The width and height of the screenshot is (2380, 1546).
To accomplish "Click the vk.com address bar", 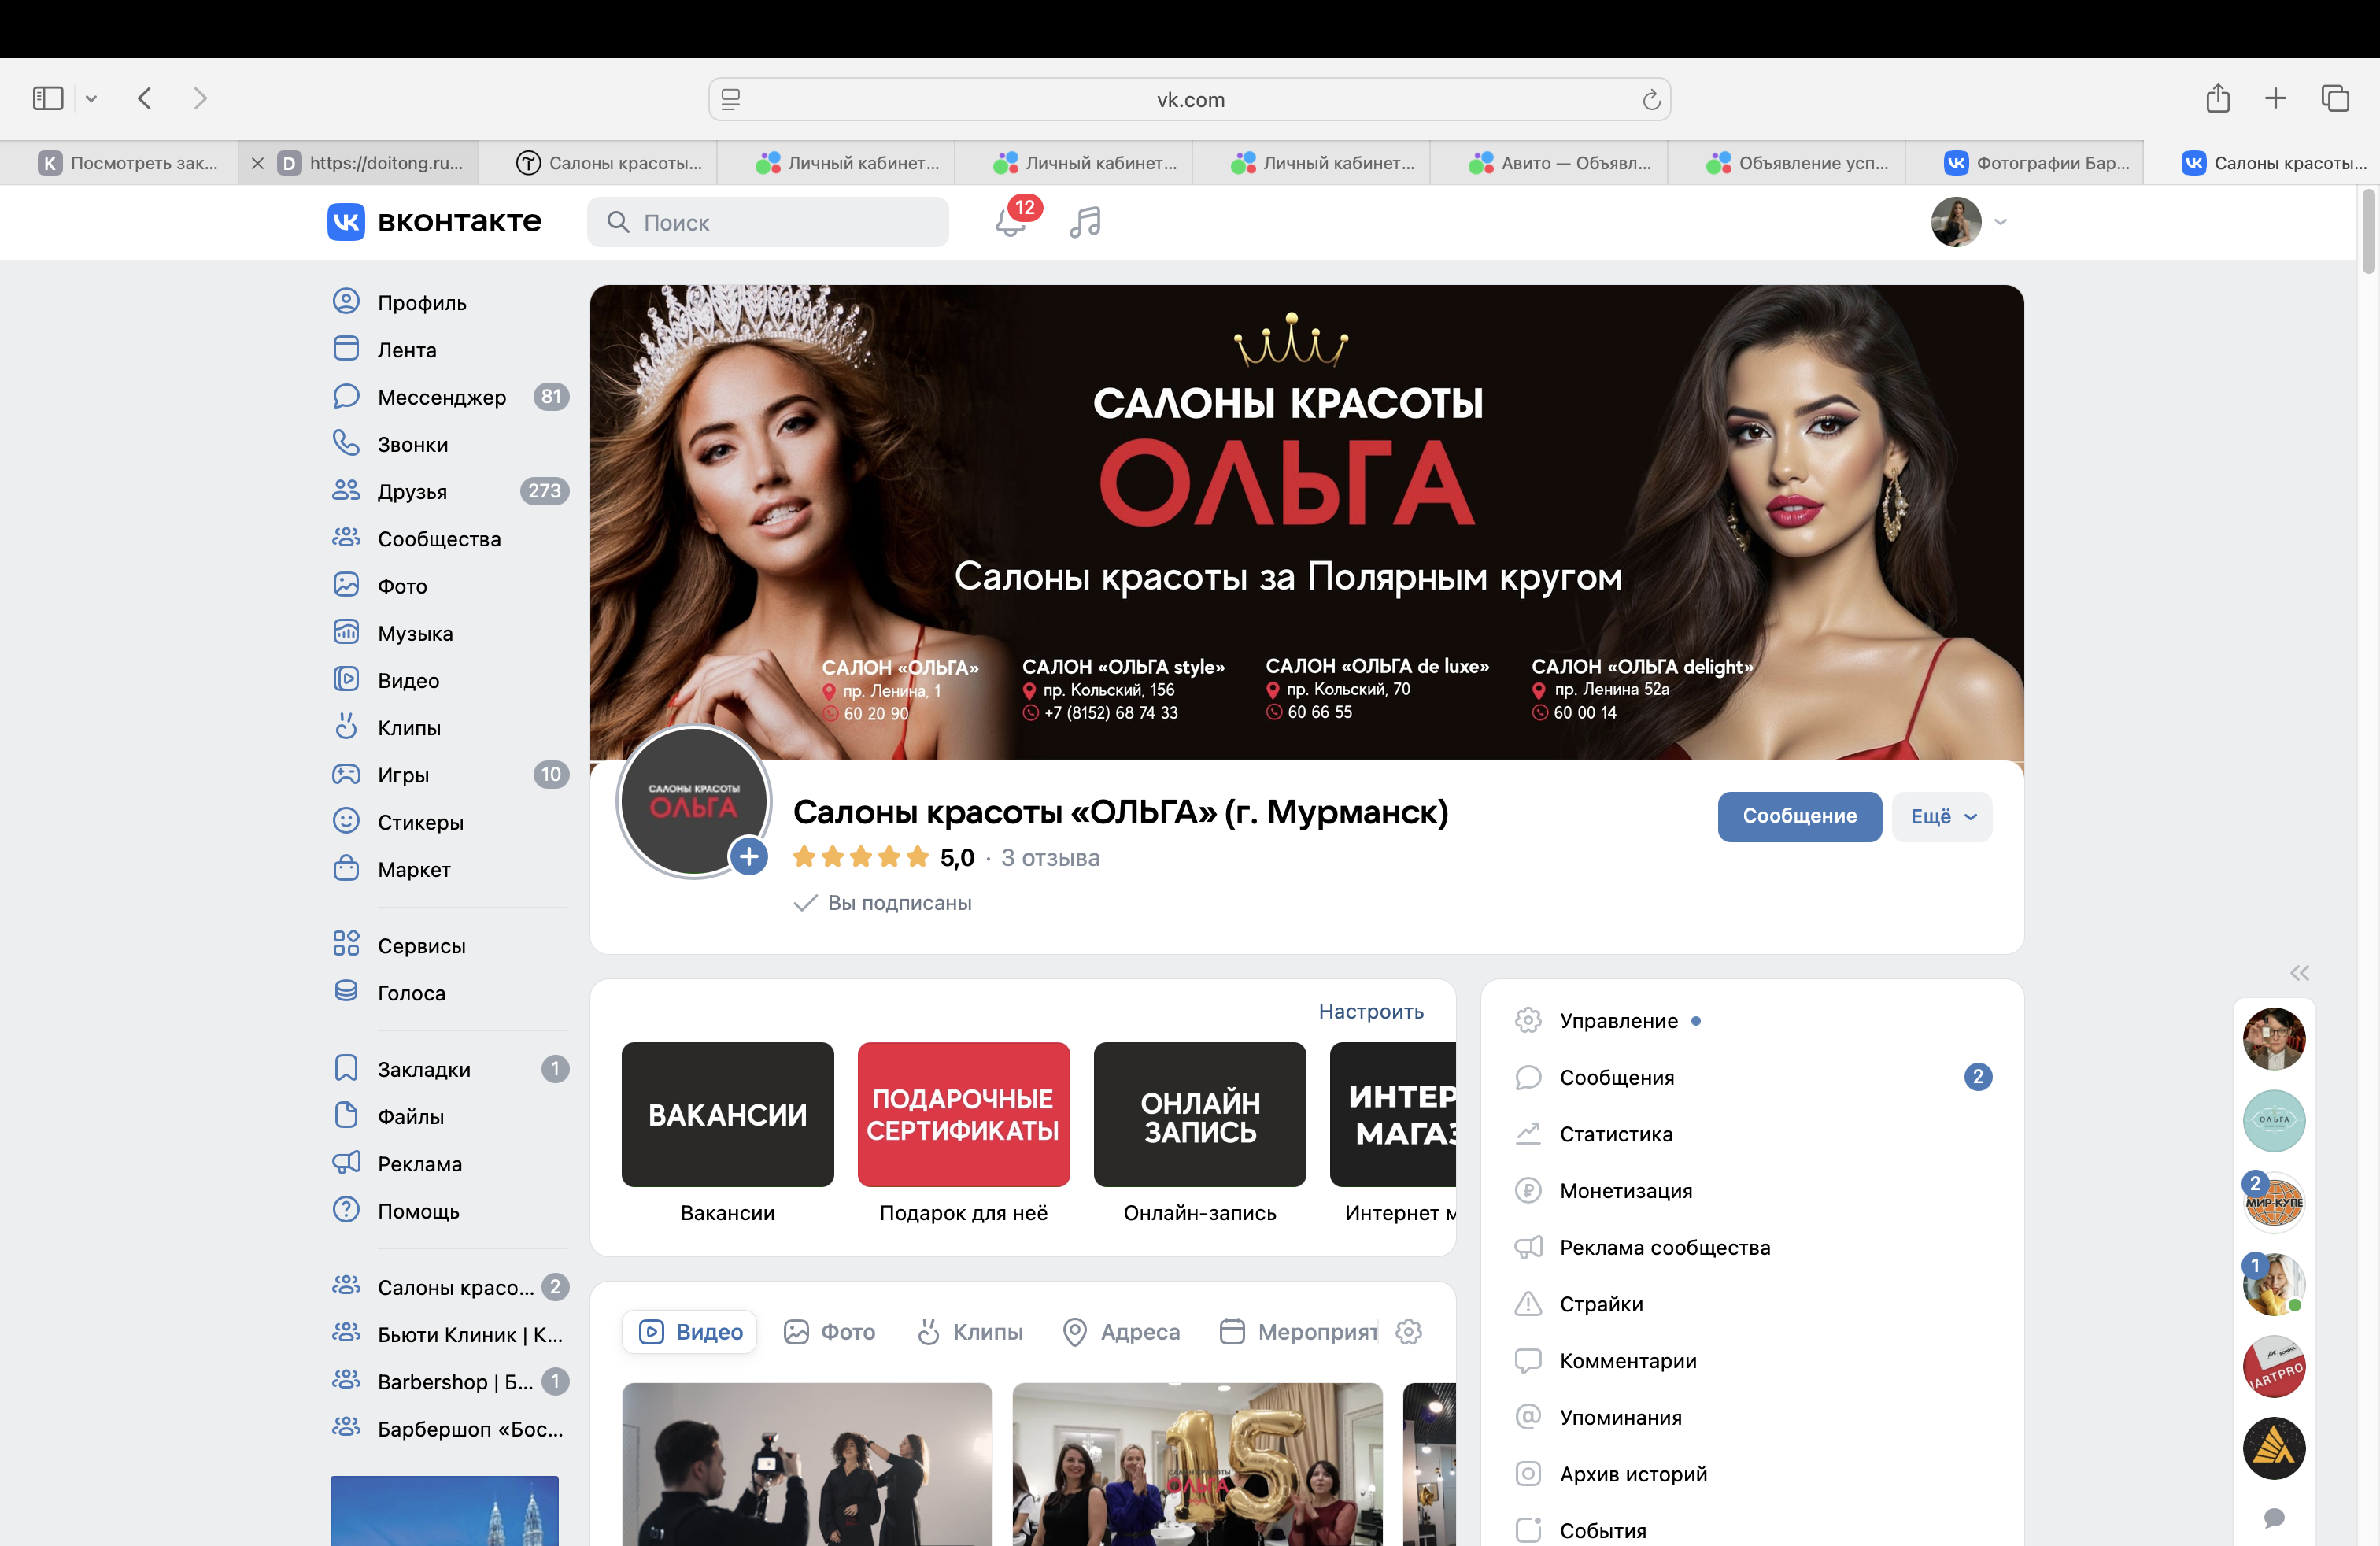I will pyautogui.click(x=1189, y=99).
